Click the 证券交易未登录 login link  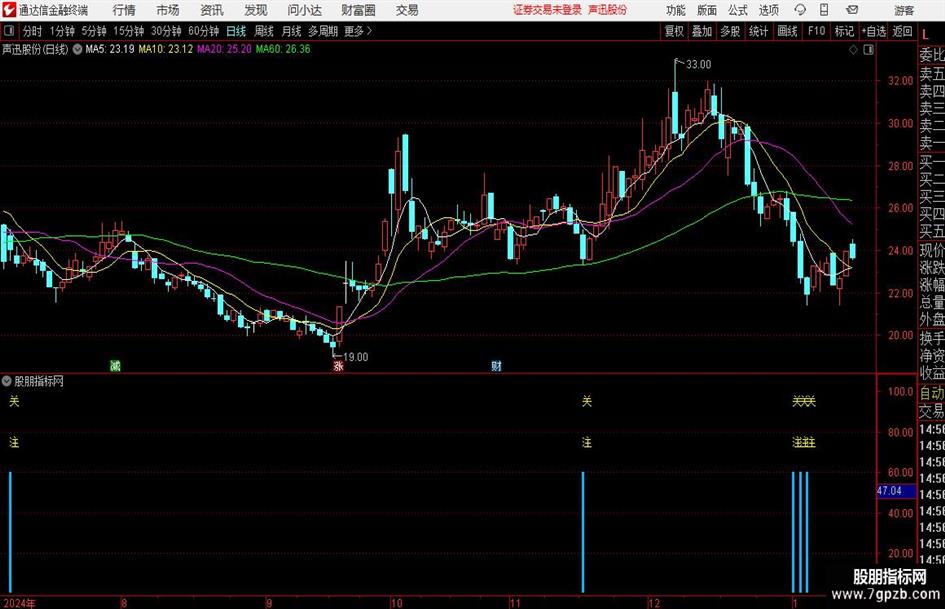click(x=547, y=10)
